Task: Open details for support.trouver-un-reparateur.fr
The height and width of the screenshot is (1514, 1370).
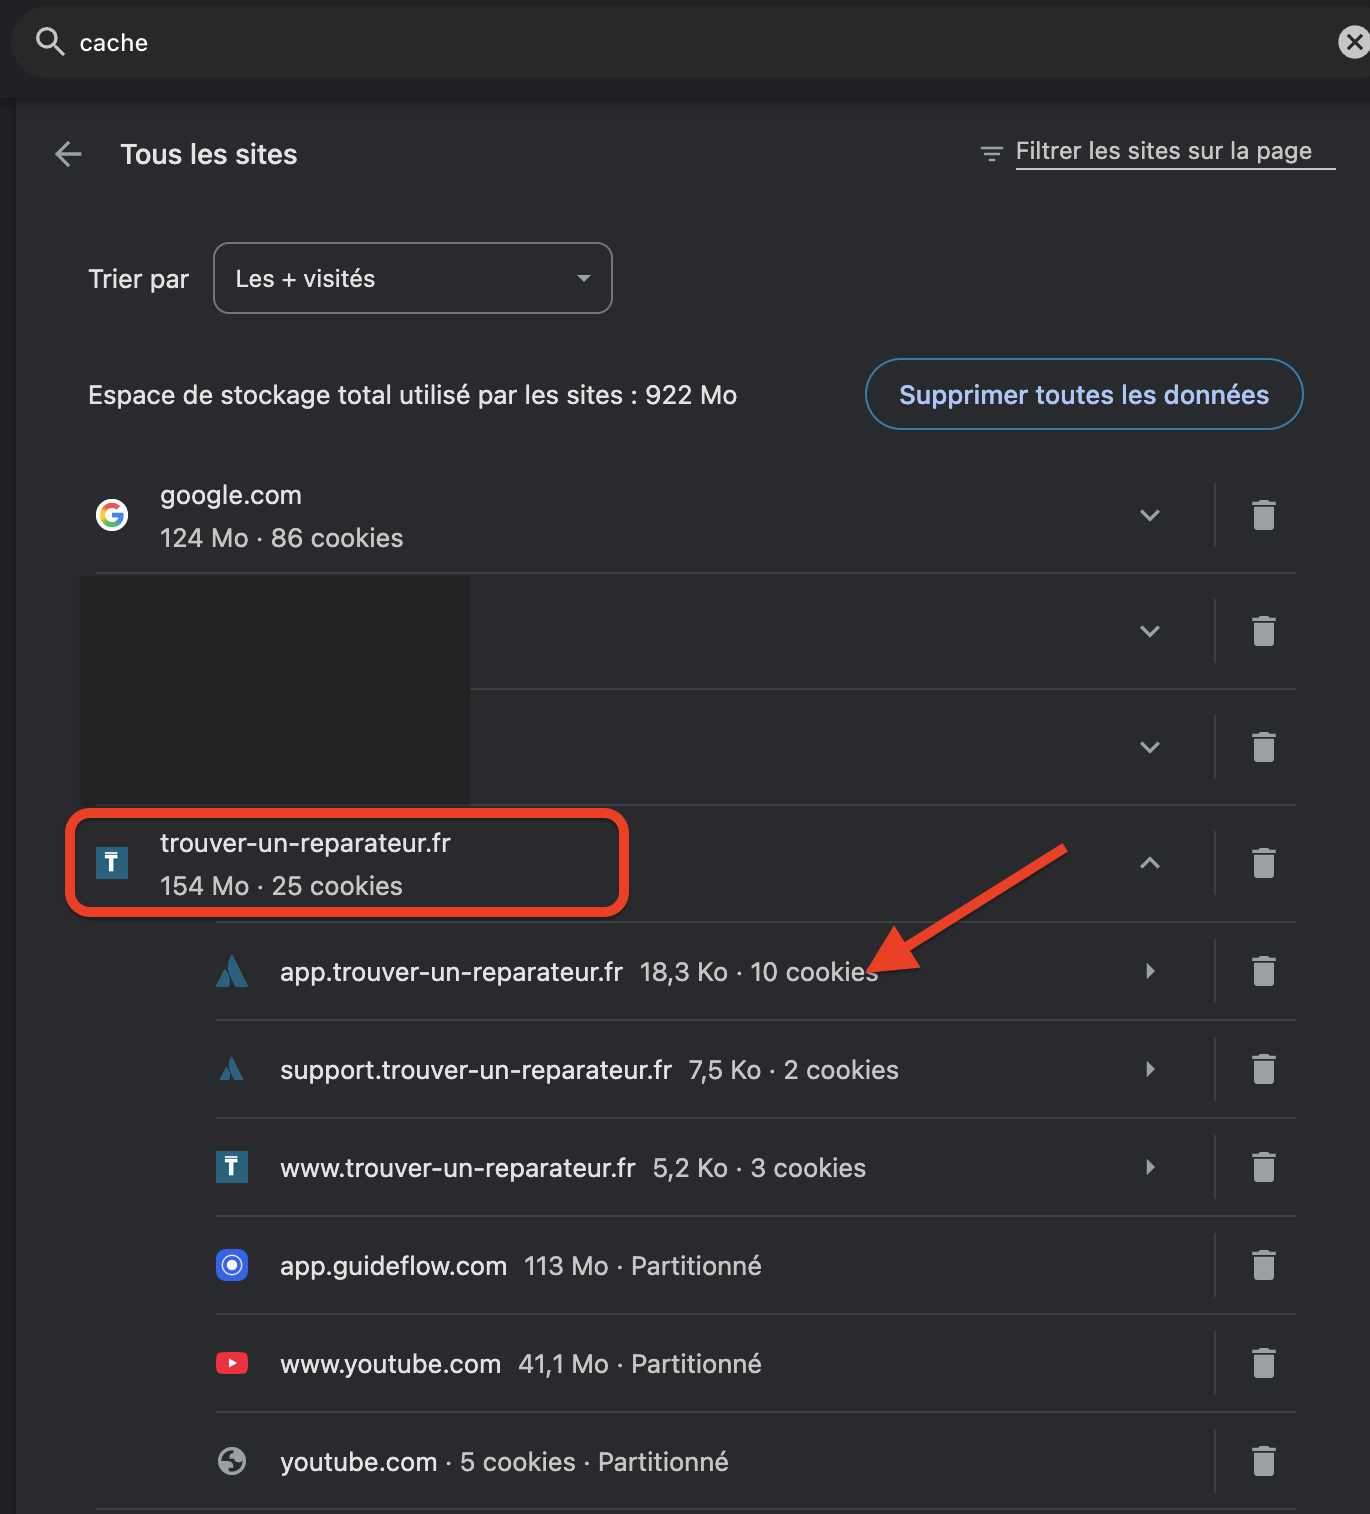Action: [x=1150, y=1069]
